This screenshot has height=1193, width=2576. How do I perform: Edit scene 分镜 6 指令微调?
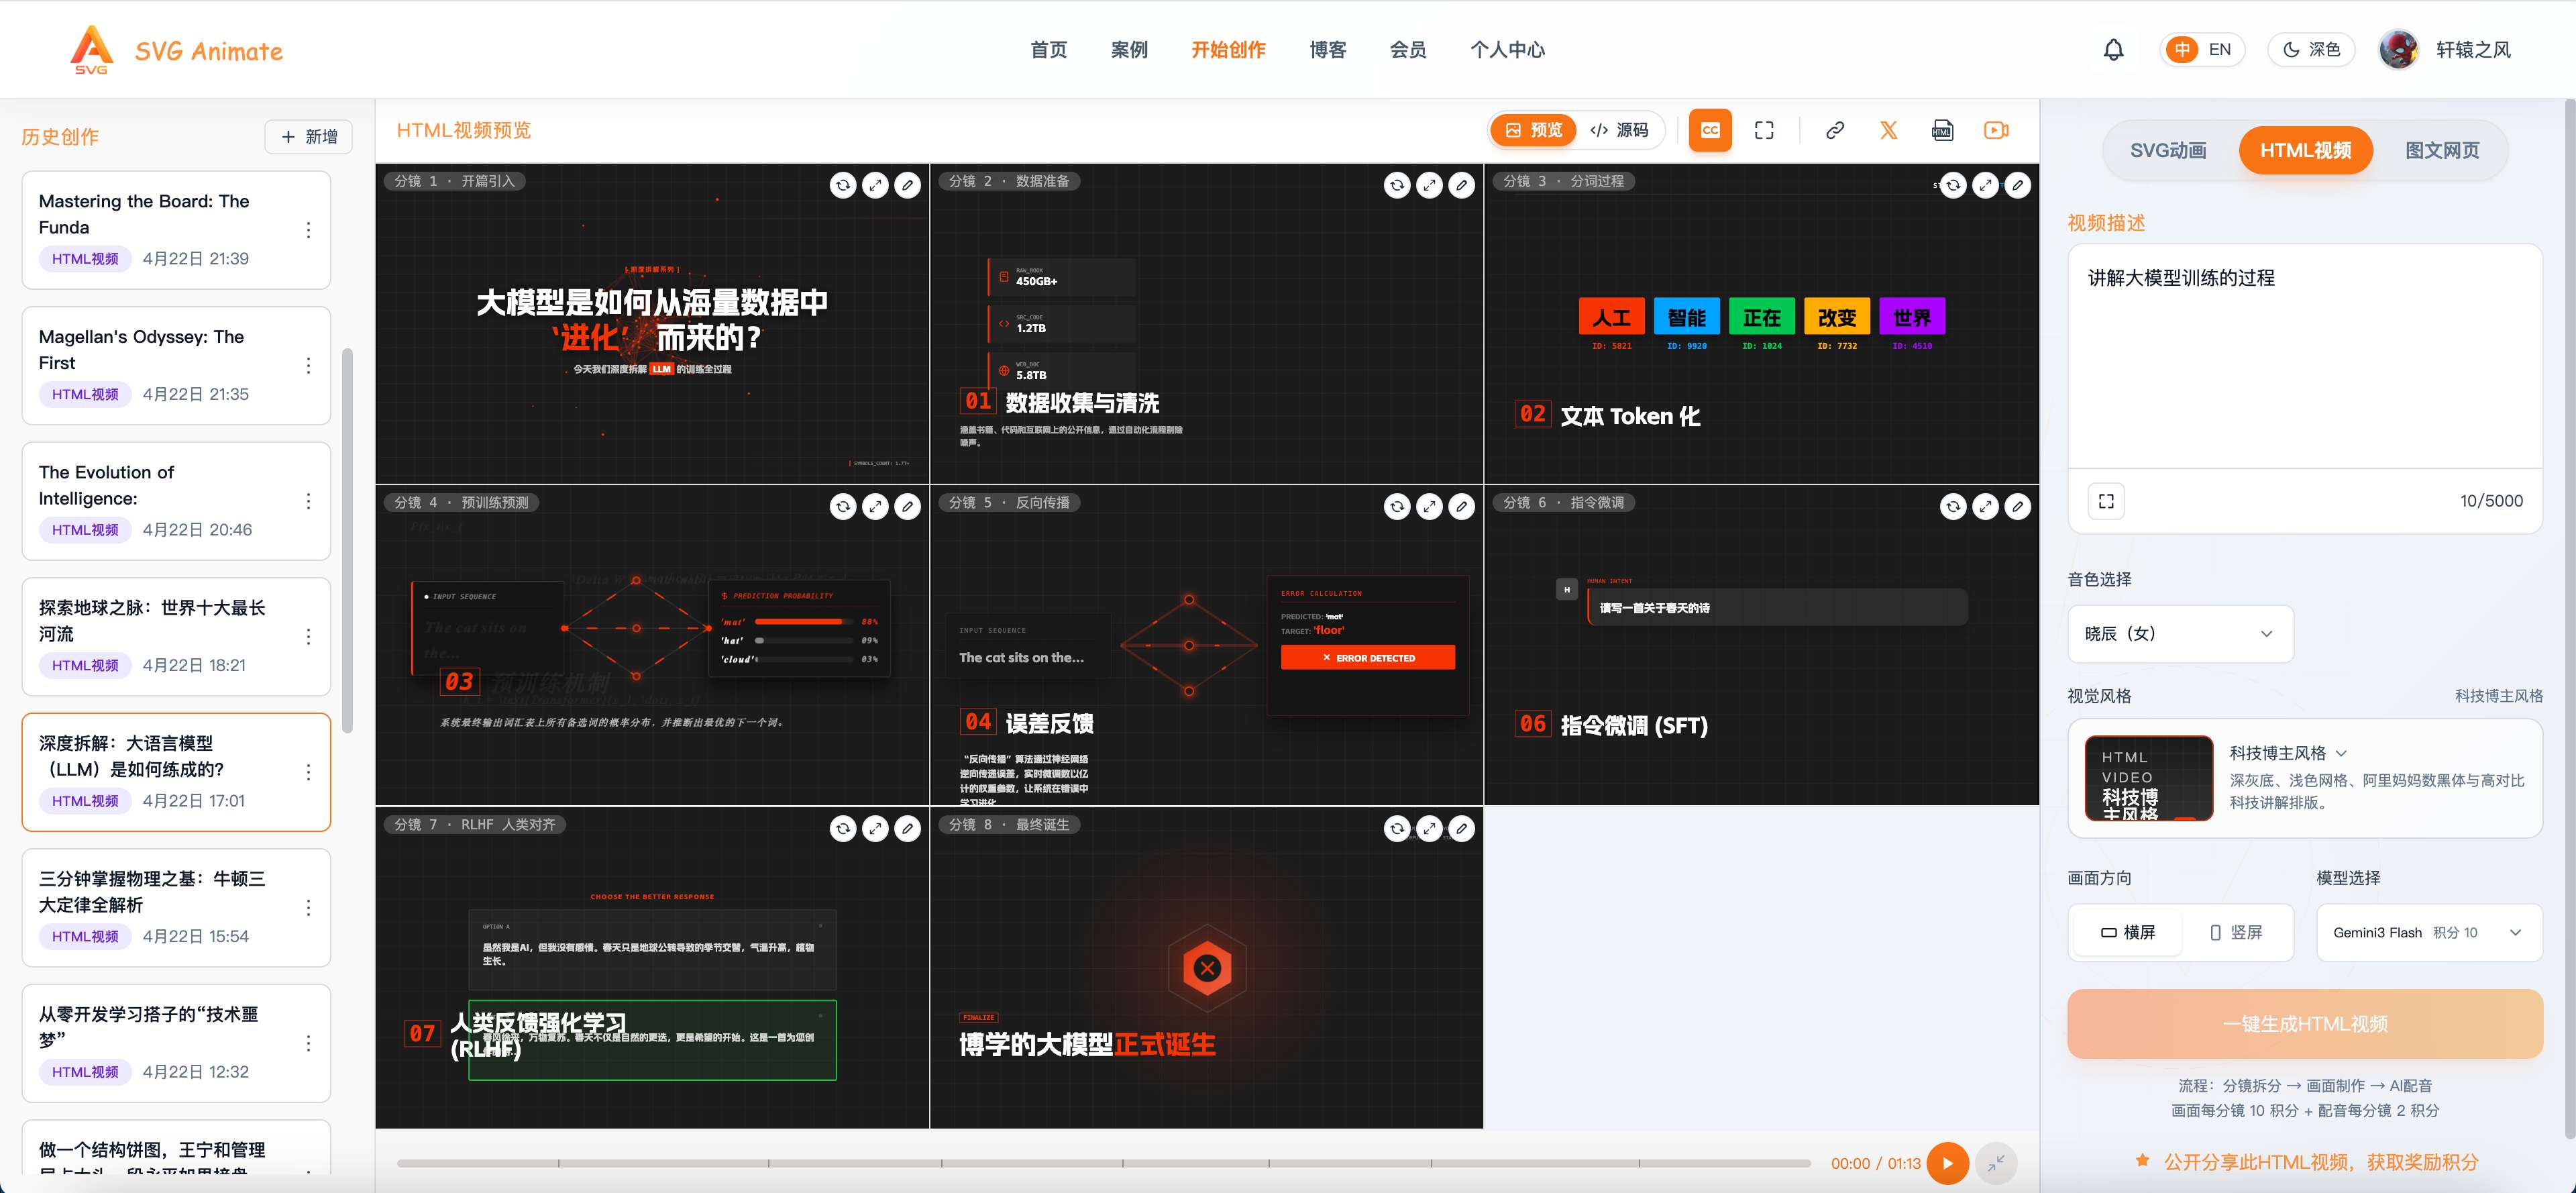pos(2017,507)
